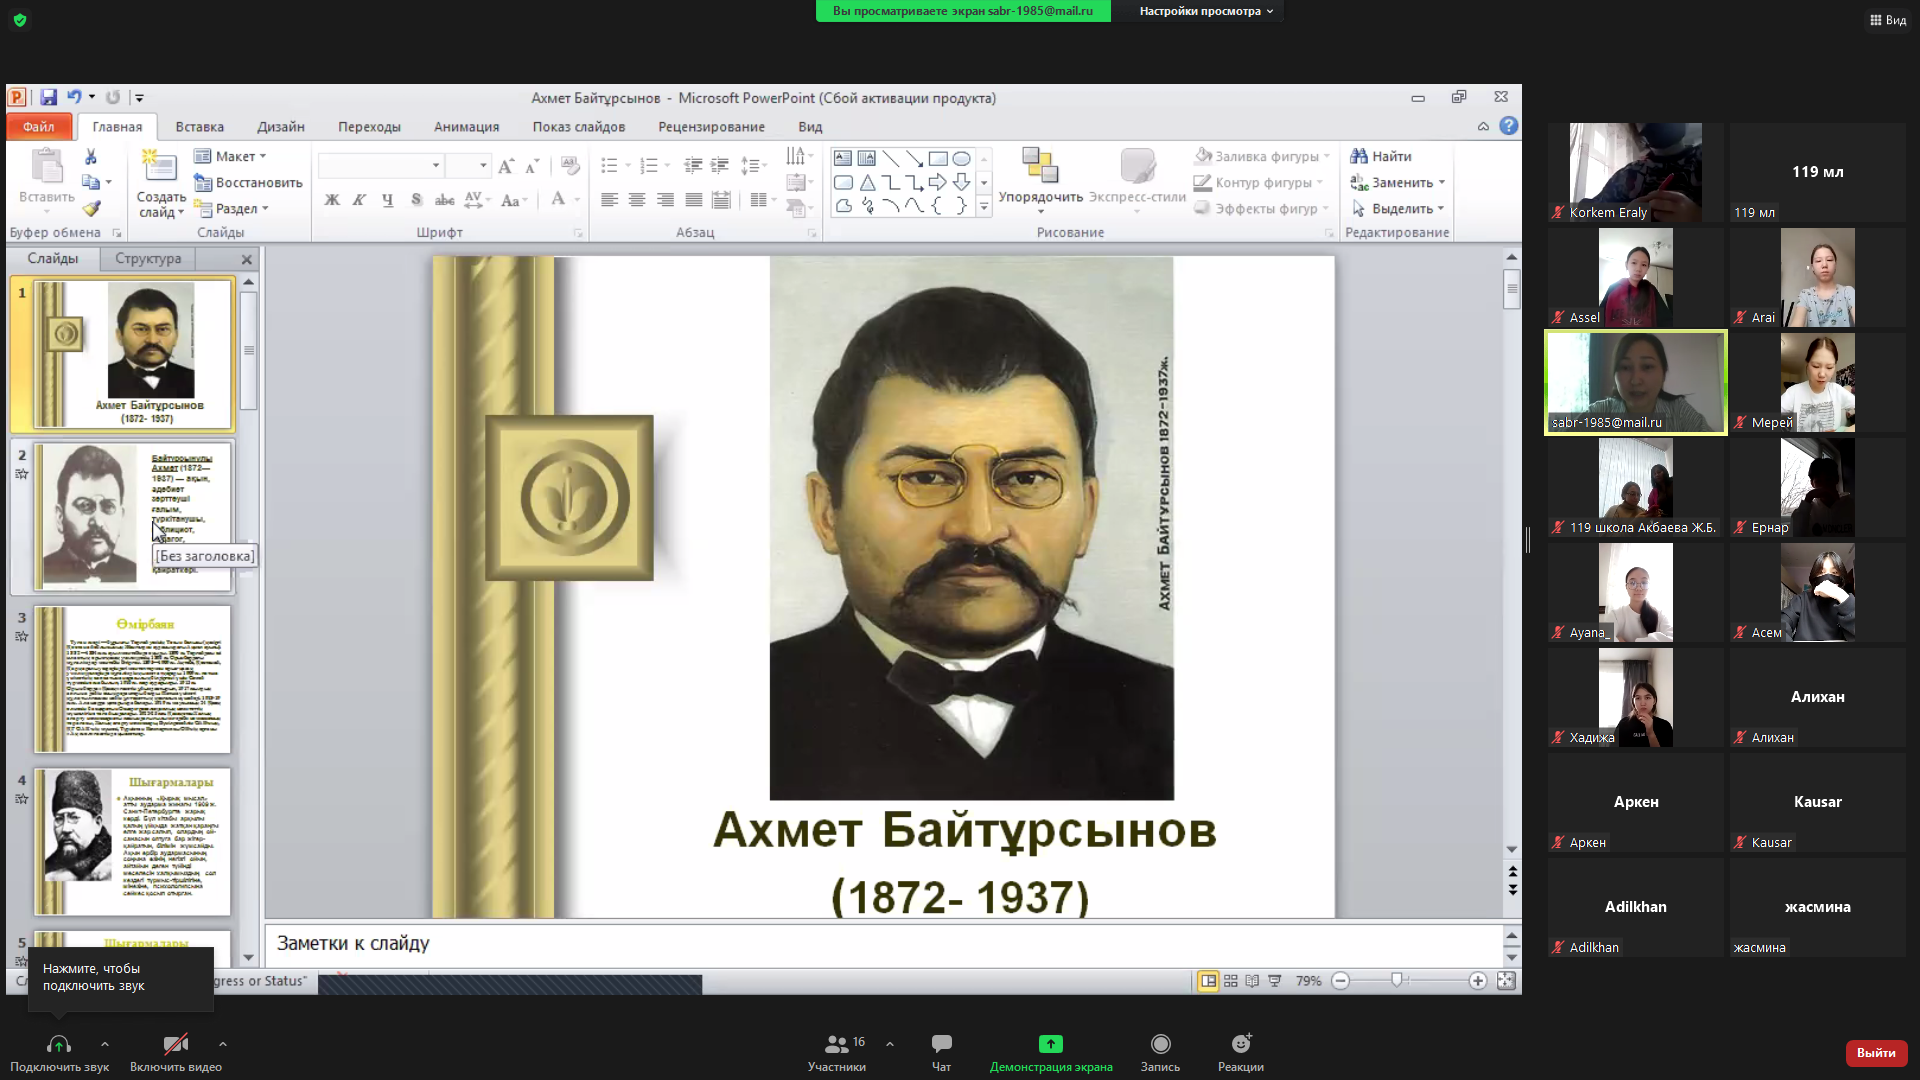Open Настройки просмотра dropdown
The width and height of the screenshot is (1920, 1080).
1206,11
